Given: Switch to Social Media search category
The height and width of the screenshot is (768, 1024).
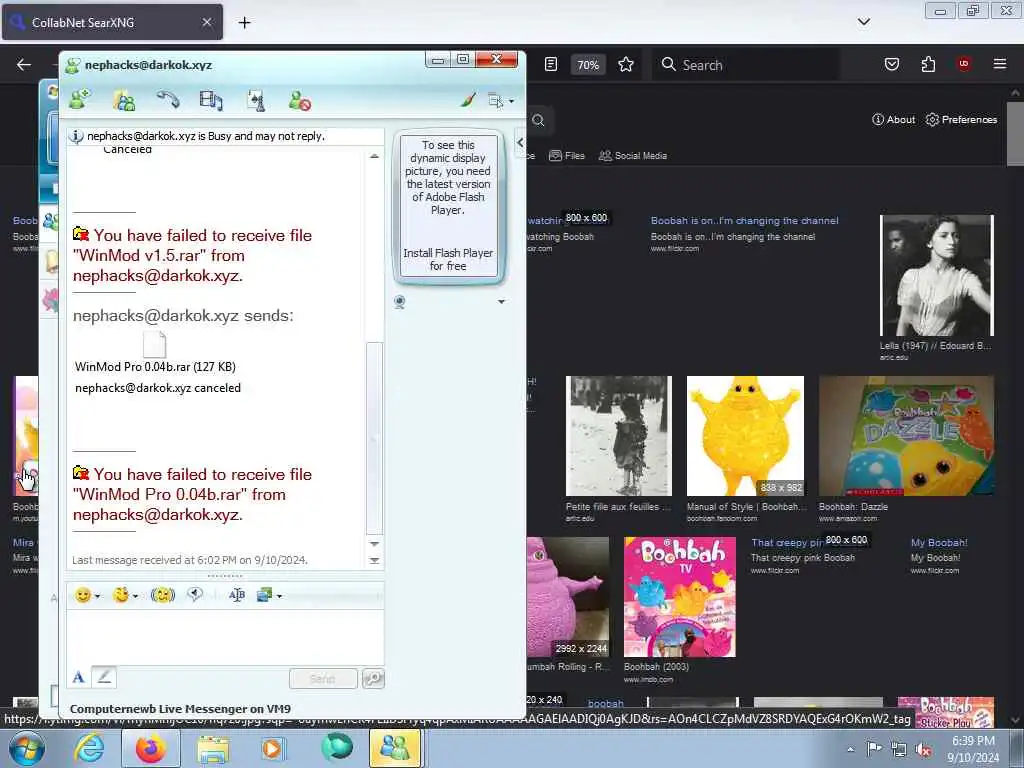Looking at the screenshot, I should [633, 155].
